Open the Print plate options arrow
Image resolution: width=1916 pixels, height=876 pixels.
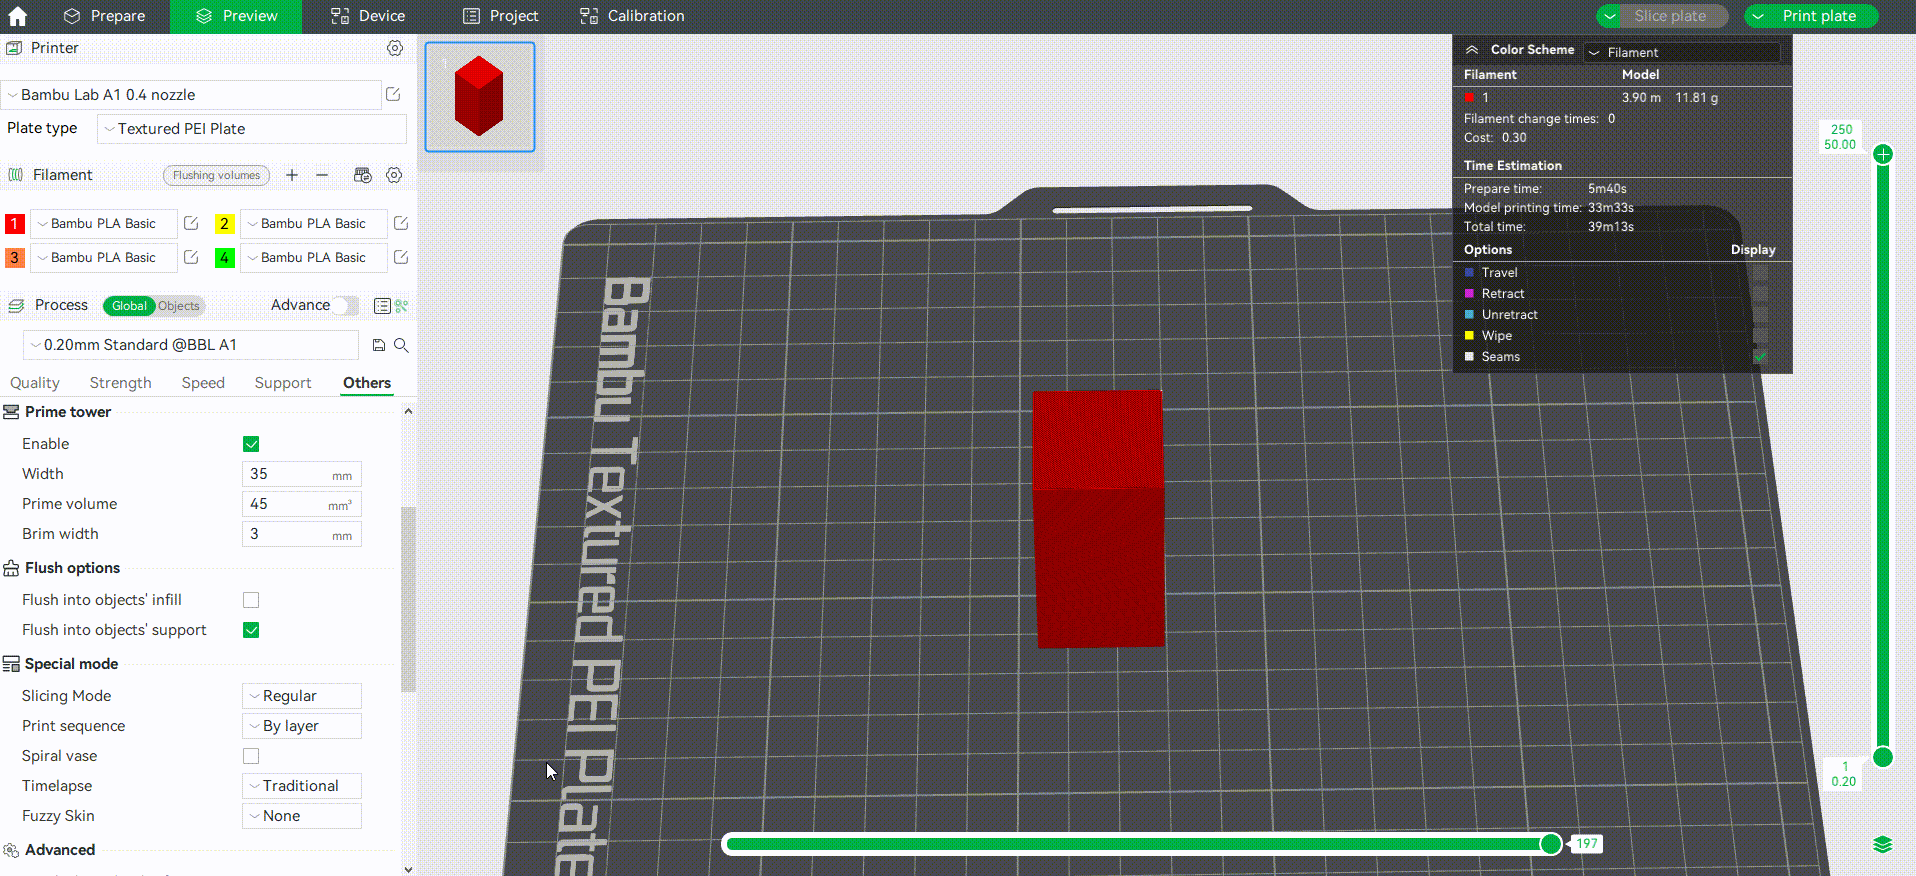tap(1758, 16)
